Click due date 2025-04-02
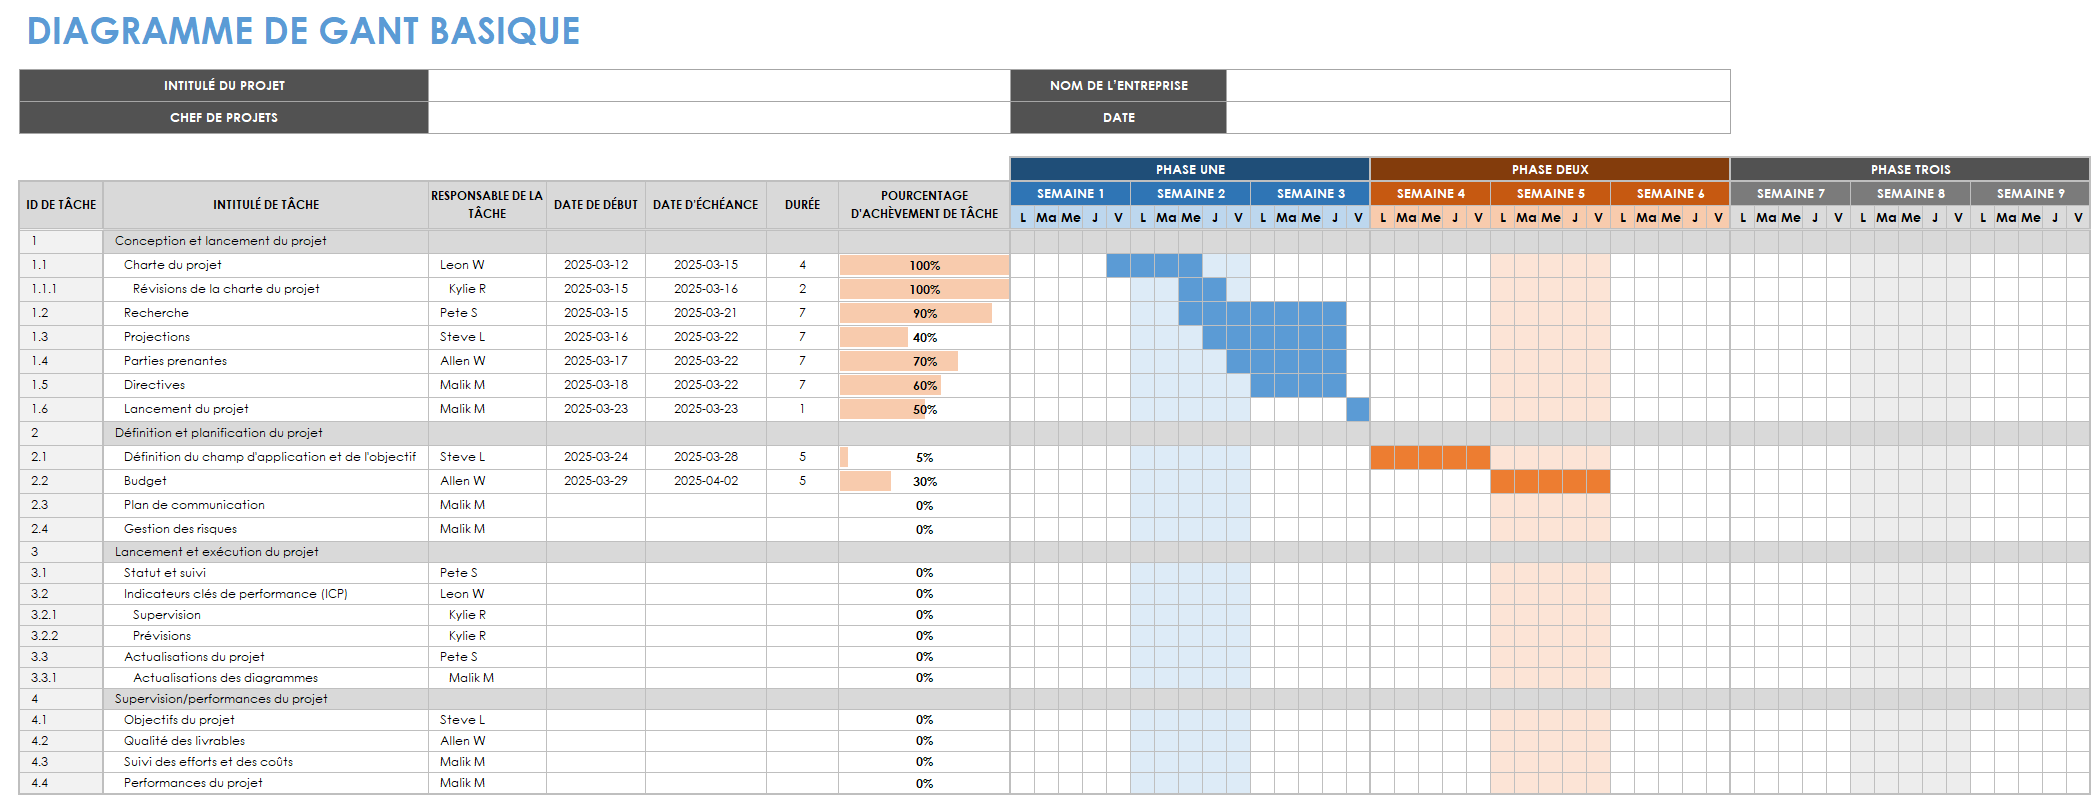Screen dimensions: 2091x811 706,481
